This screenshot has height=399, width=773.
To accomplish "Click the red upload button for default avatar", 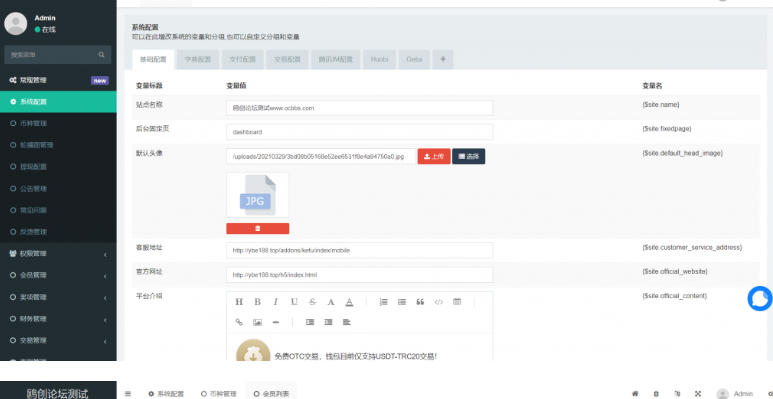I will click(x=434, y=156).
